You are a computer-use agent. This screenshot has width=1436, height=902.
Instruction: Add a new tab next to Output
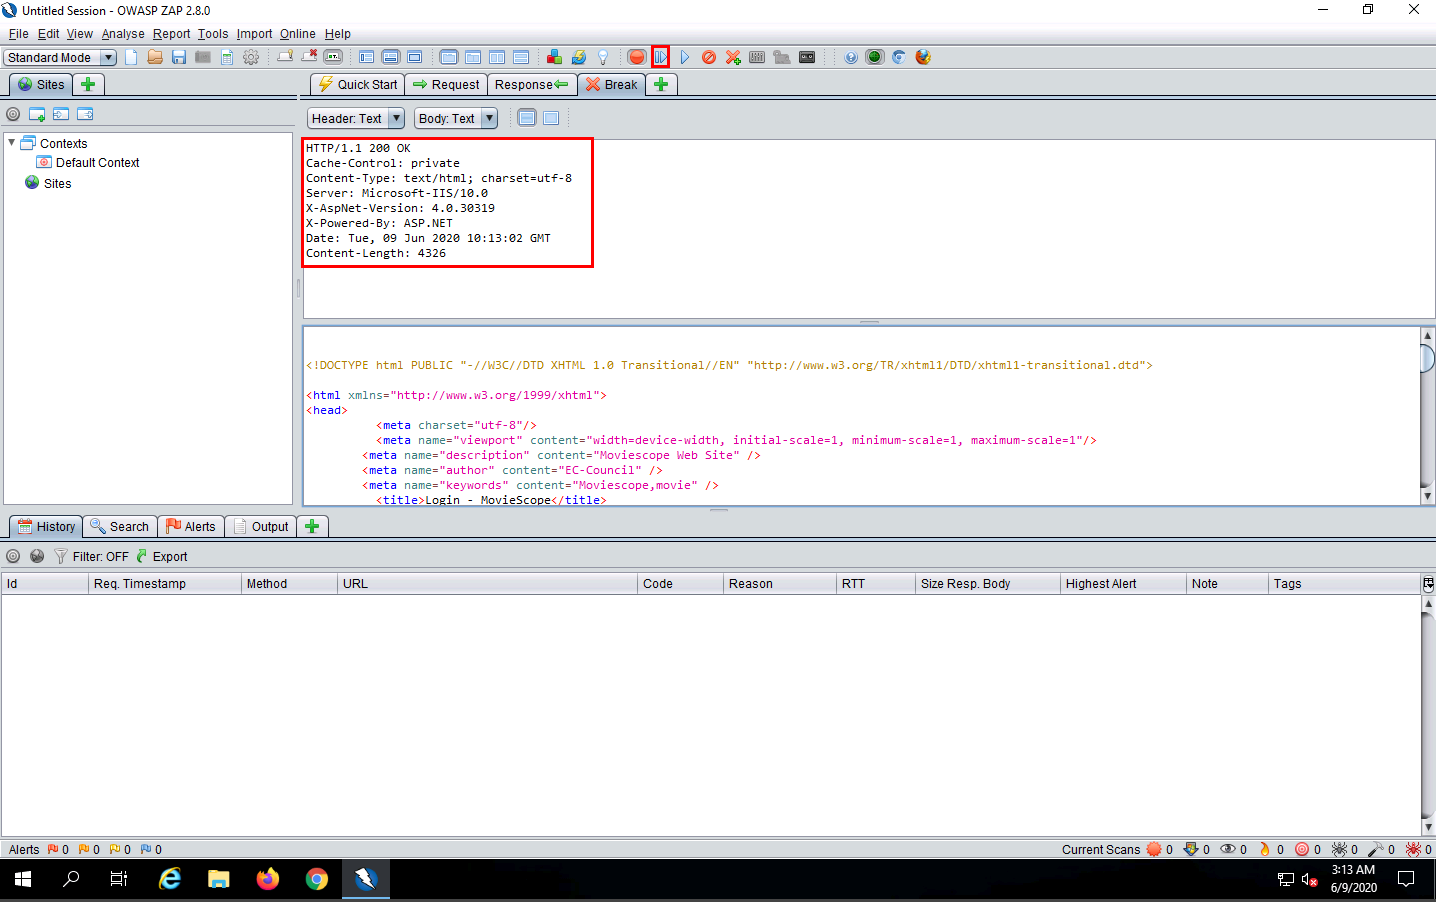[312, 526]
